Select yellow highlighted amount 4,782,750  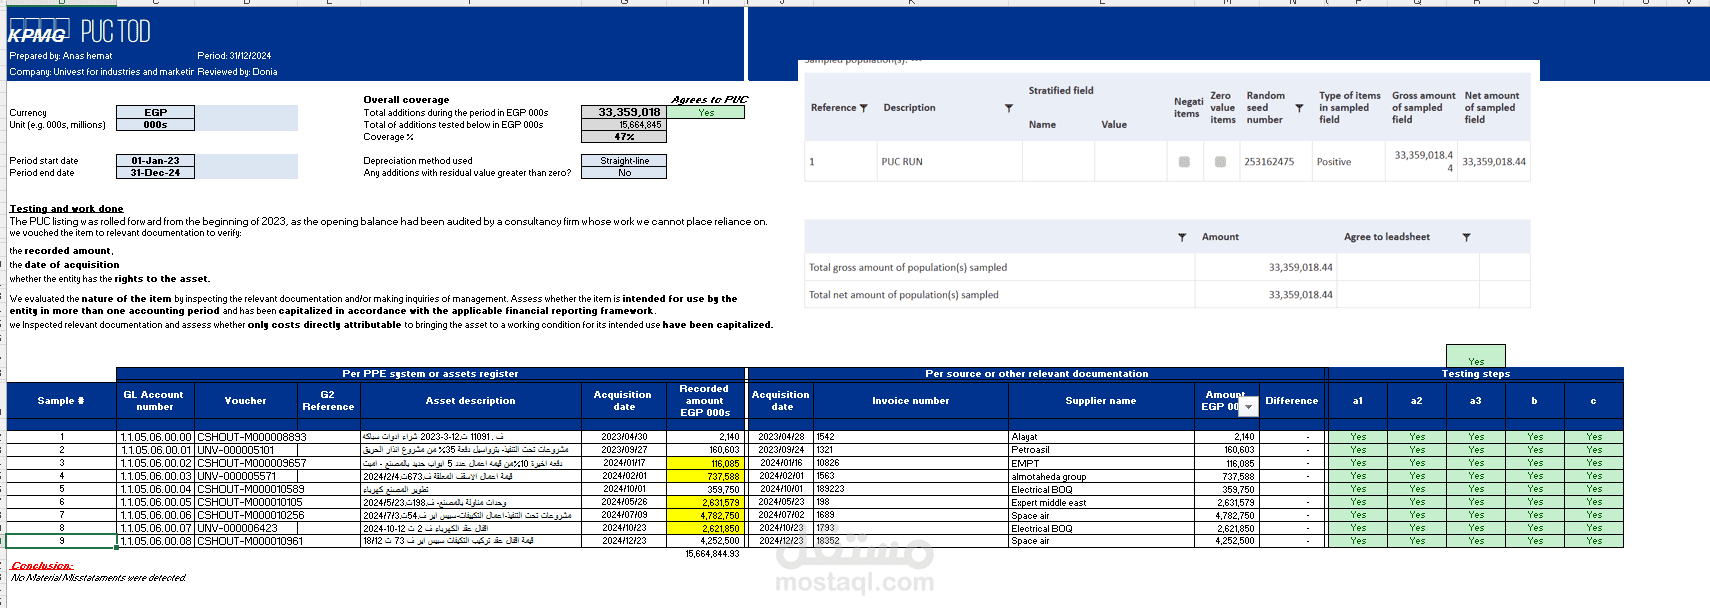pyautogui.click(x=705, y=515)
